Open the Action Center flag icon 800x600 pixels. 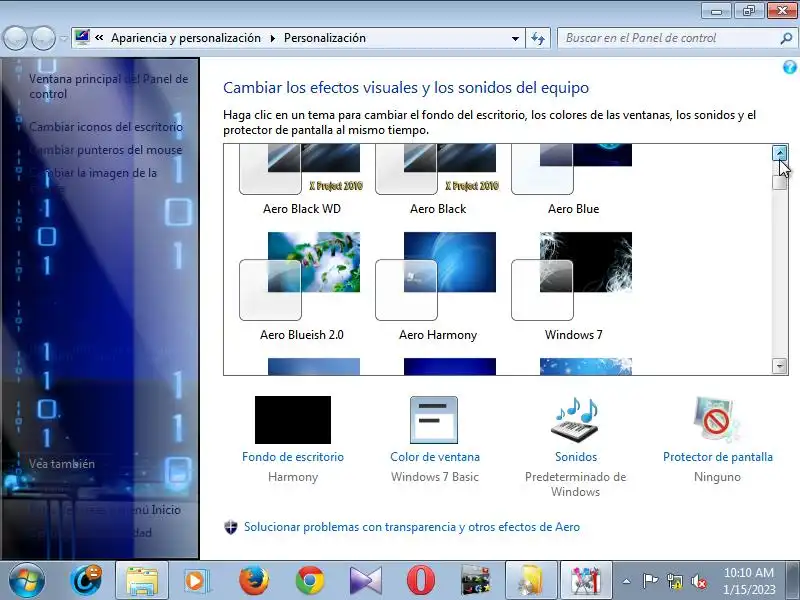click(650, 581)
